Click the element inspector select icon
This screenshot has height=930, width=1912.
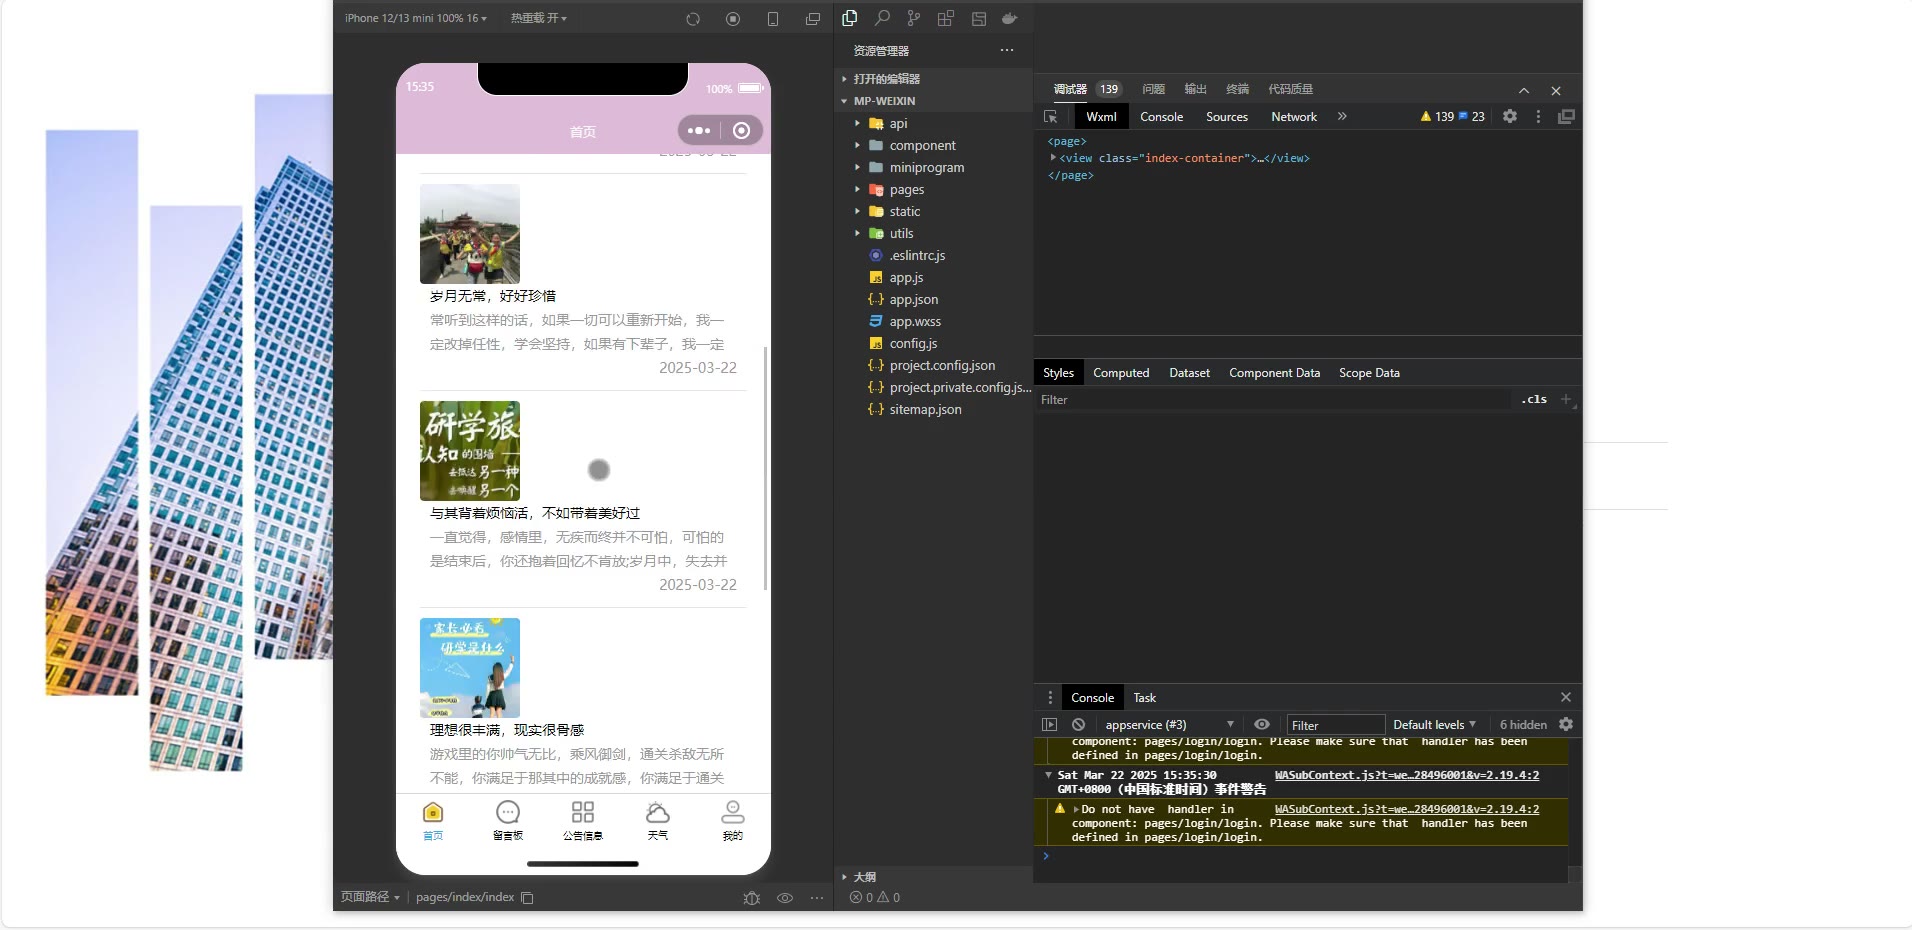1050,117
